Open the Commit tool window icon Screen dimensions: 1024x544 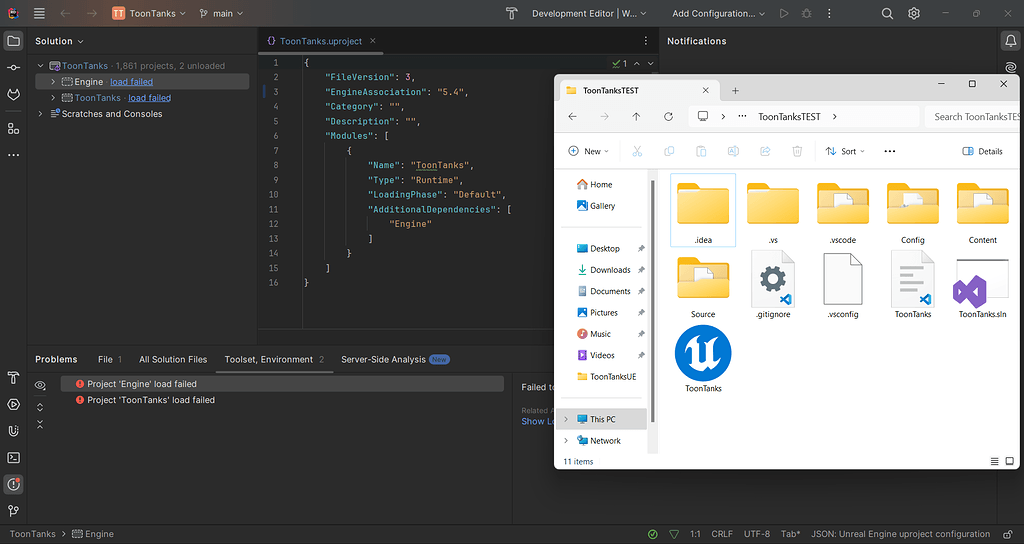(13, 67)
